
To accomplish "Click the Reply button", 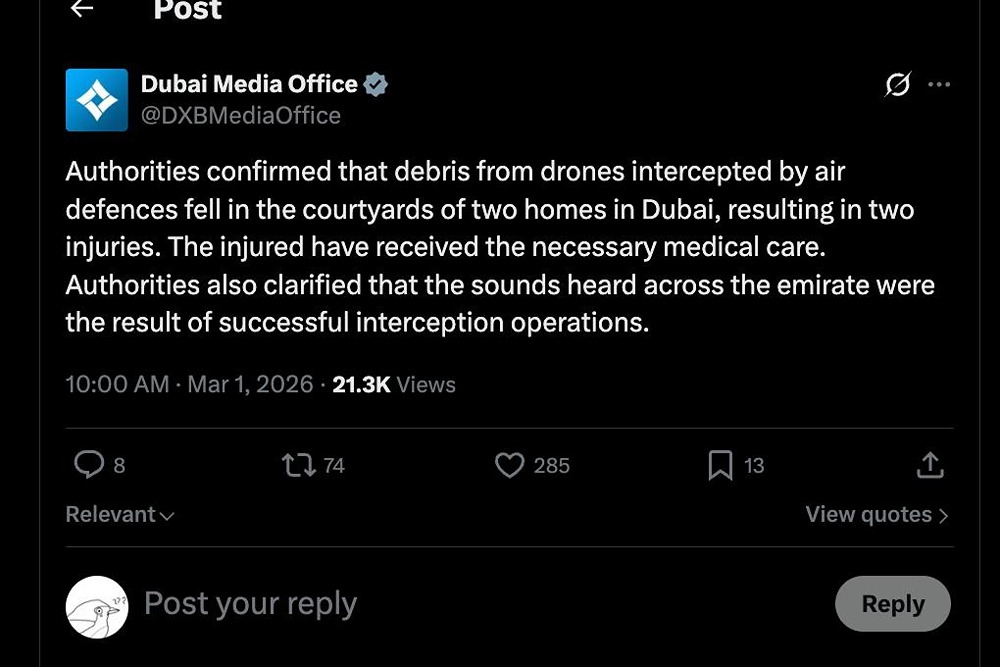I will click(892, 604).
